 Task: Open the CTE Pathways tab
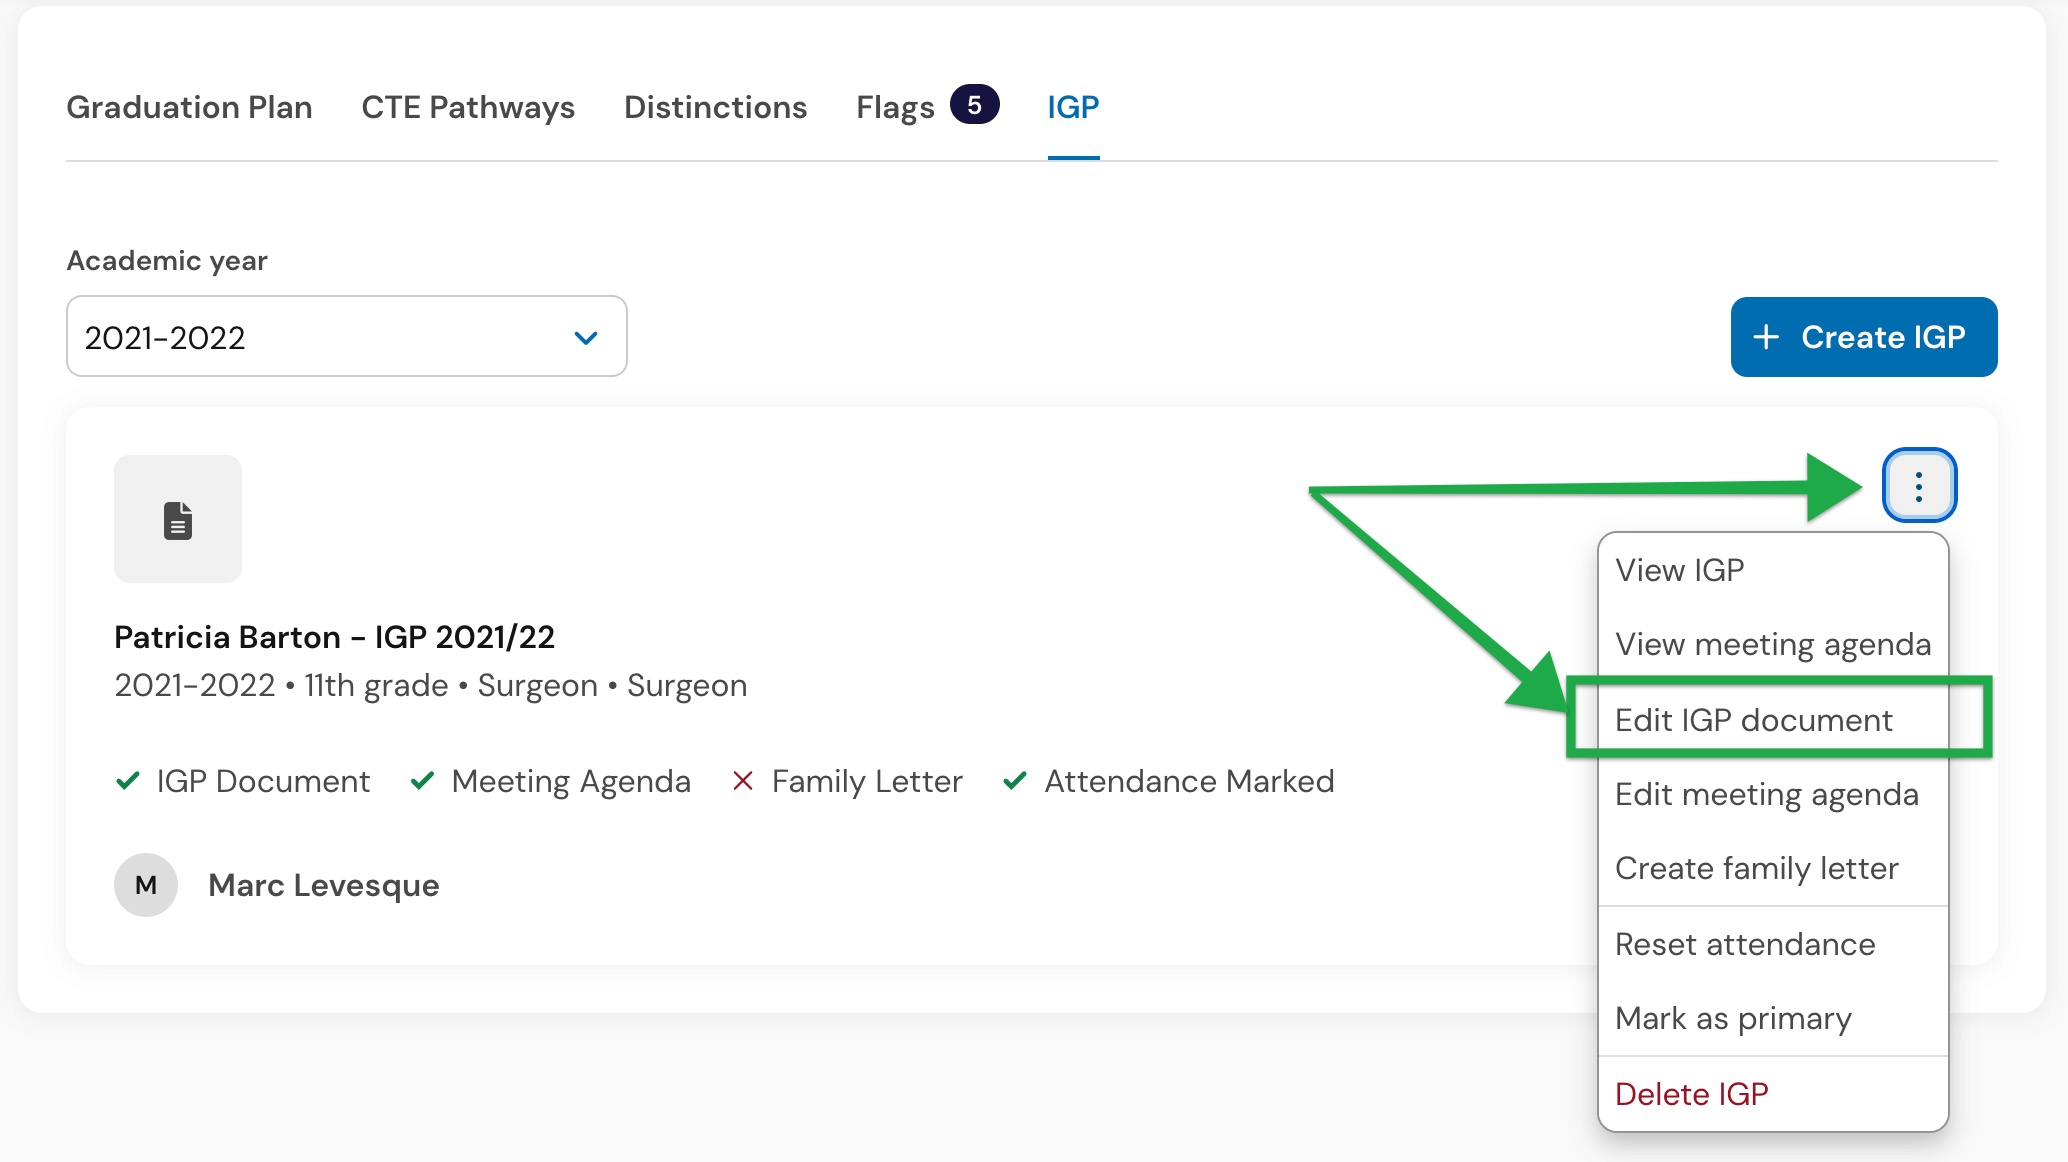(468, 107)
